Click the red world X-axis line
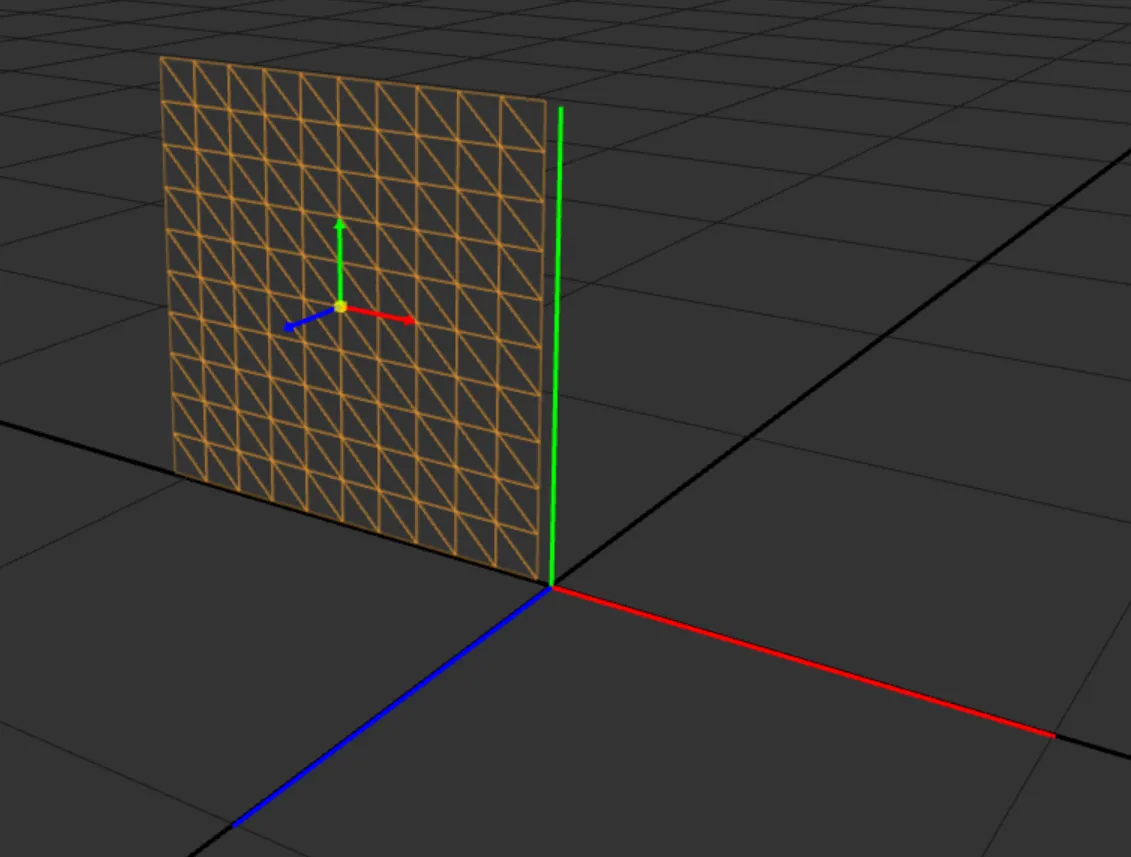This screenshot has height=857, width=1131. point(803,662)
